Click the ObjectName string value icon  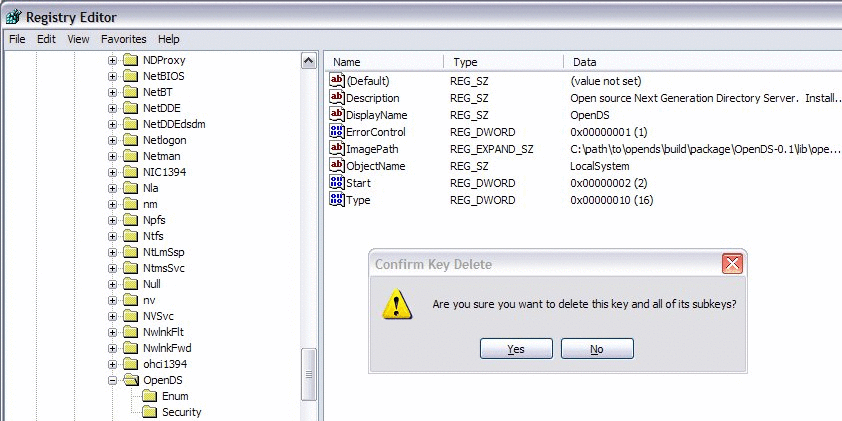pyautogui.click(x=337, y=165)
